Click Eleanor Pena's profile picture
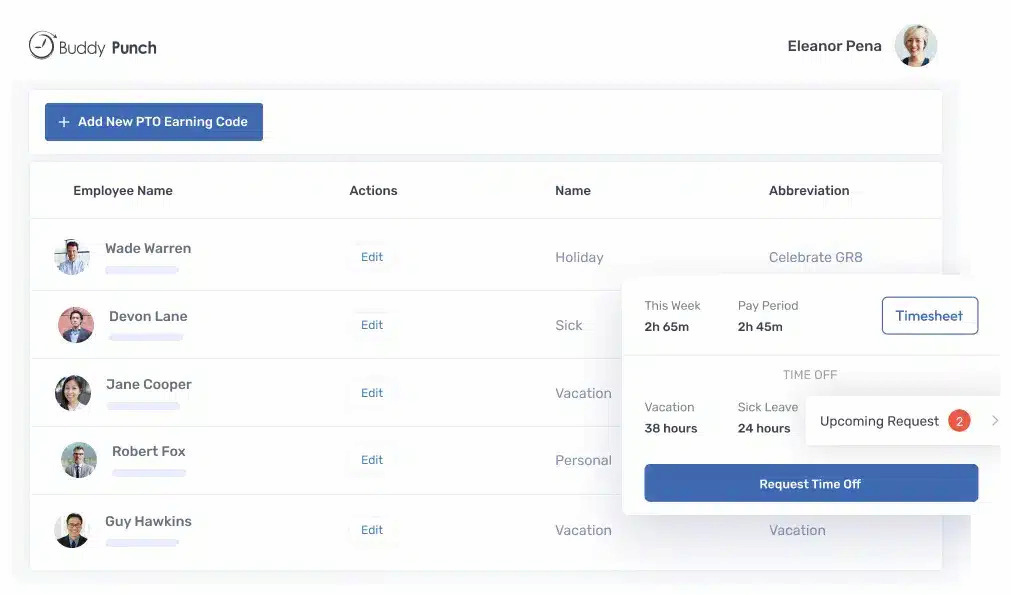Viewport: 1011px width, 595px height. click(915, 44)
